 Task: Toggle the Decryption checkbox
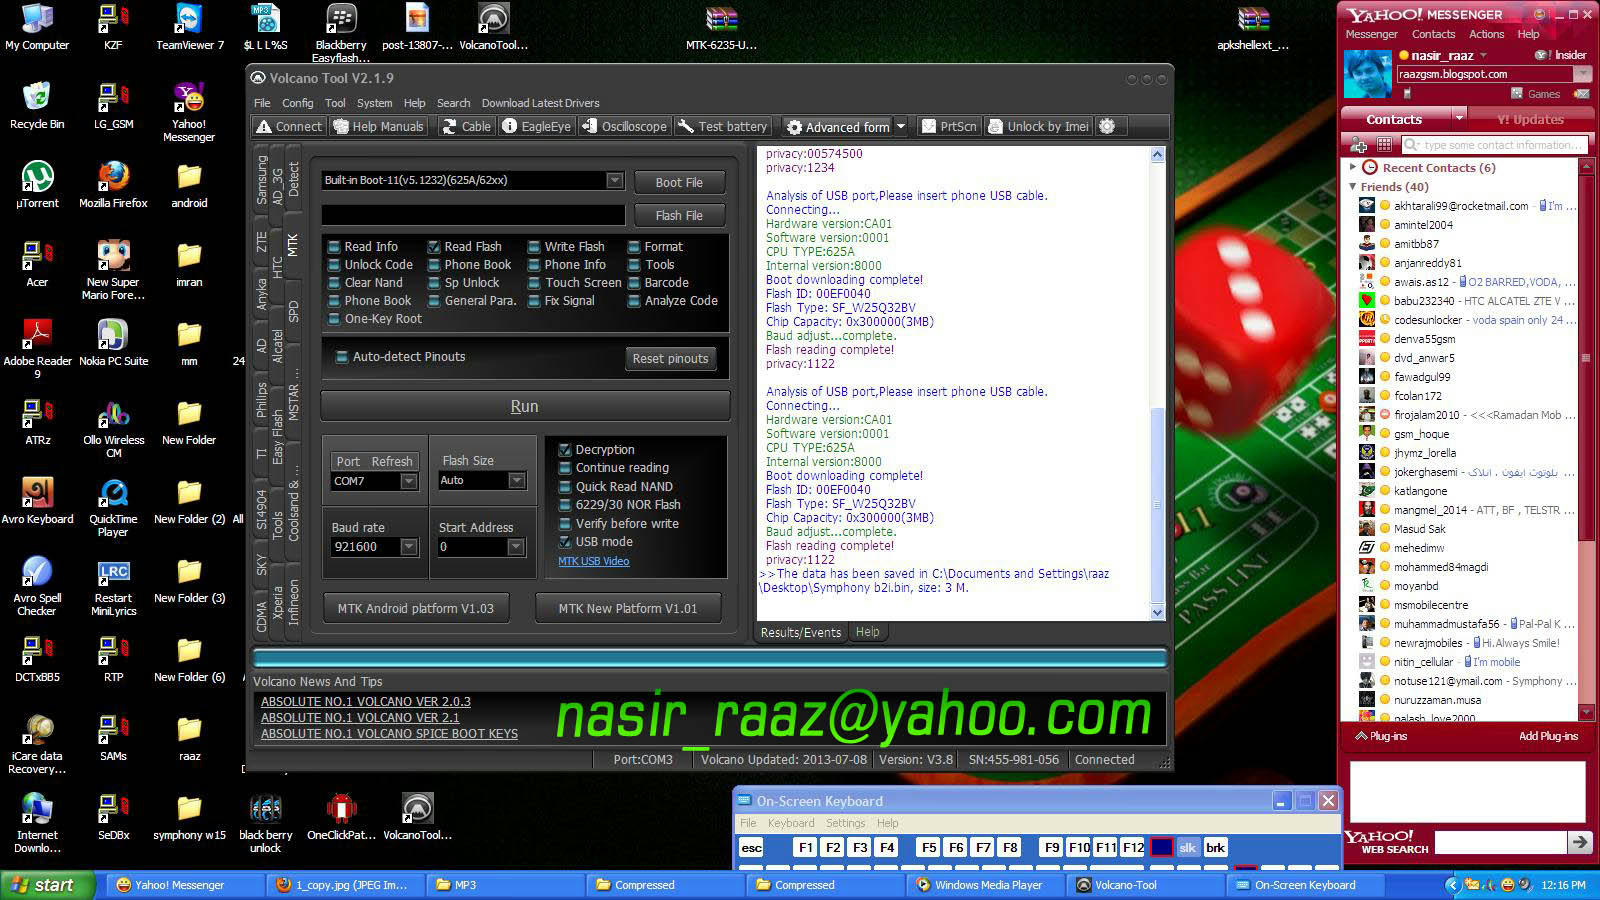(x=565, y=449)
